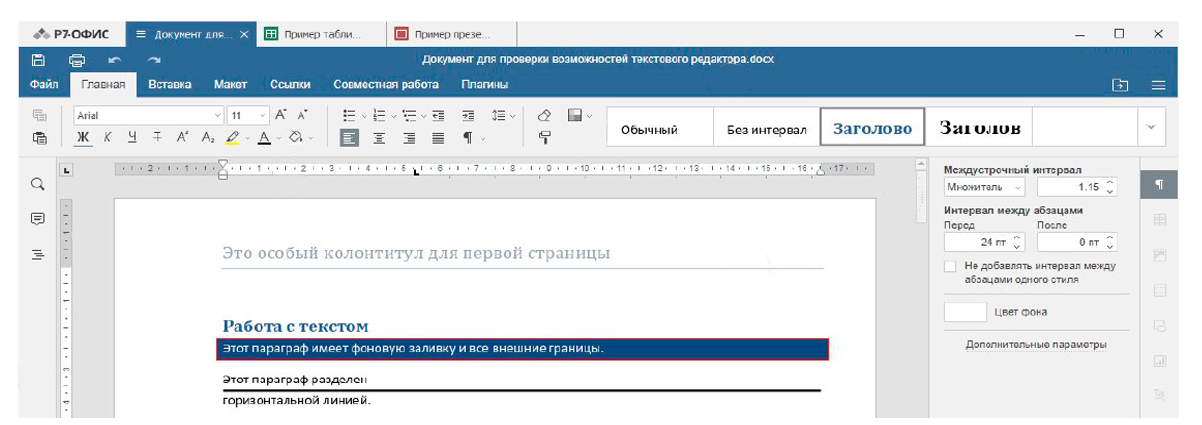Viewport: 1202px width, 425px height.
Task: Open the 'Множитель' line spacing combo box
Action: point(984,187)
